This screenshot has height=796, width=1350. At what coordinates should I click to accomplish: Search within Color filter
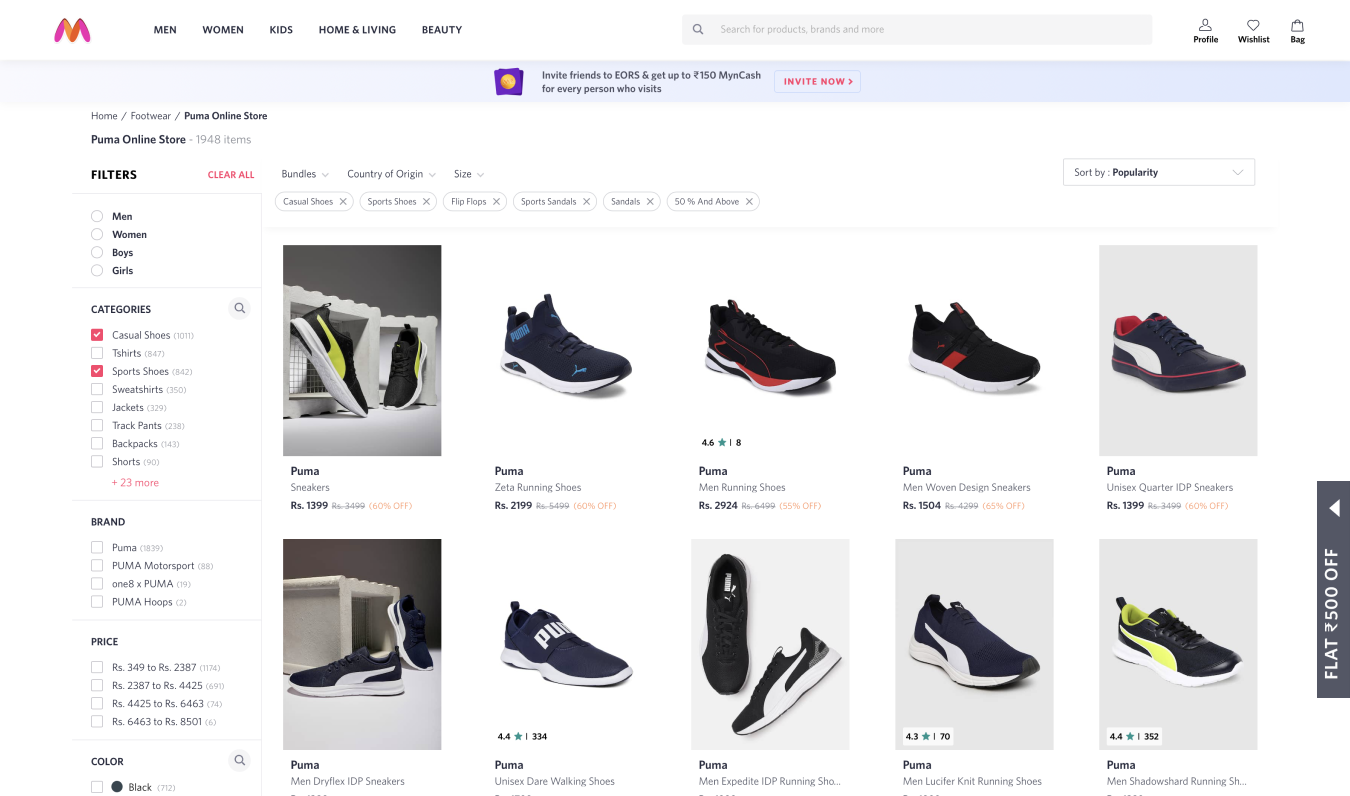(x=239, y=761)
